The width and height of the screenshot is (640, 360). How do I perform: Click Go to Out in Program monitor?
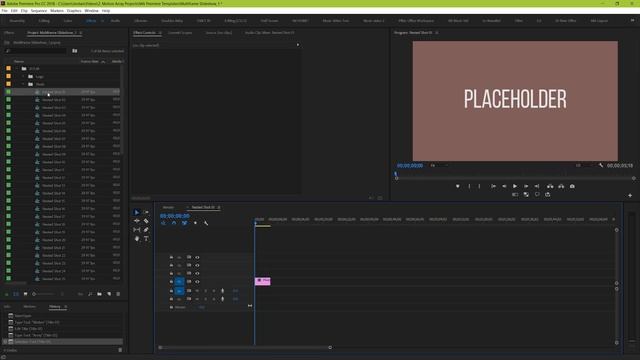point(537,187)
